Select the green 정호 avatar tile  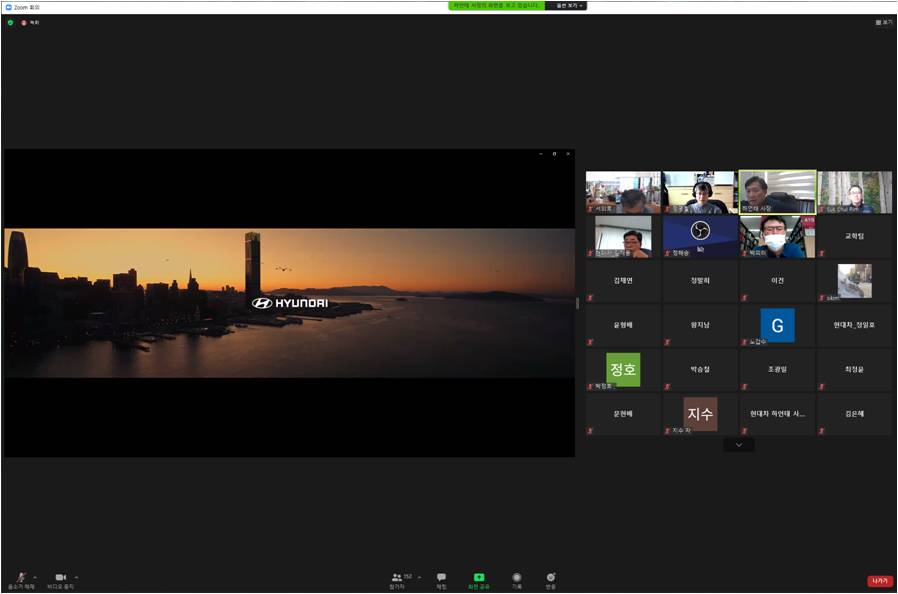623,369
